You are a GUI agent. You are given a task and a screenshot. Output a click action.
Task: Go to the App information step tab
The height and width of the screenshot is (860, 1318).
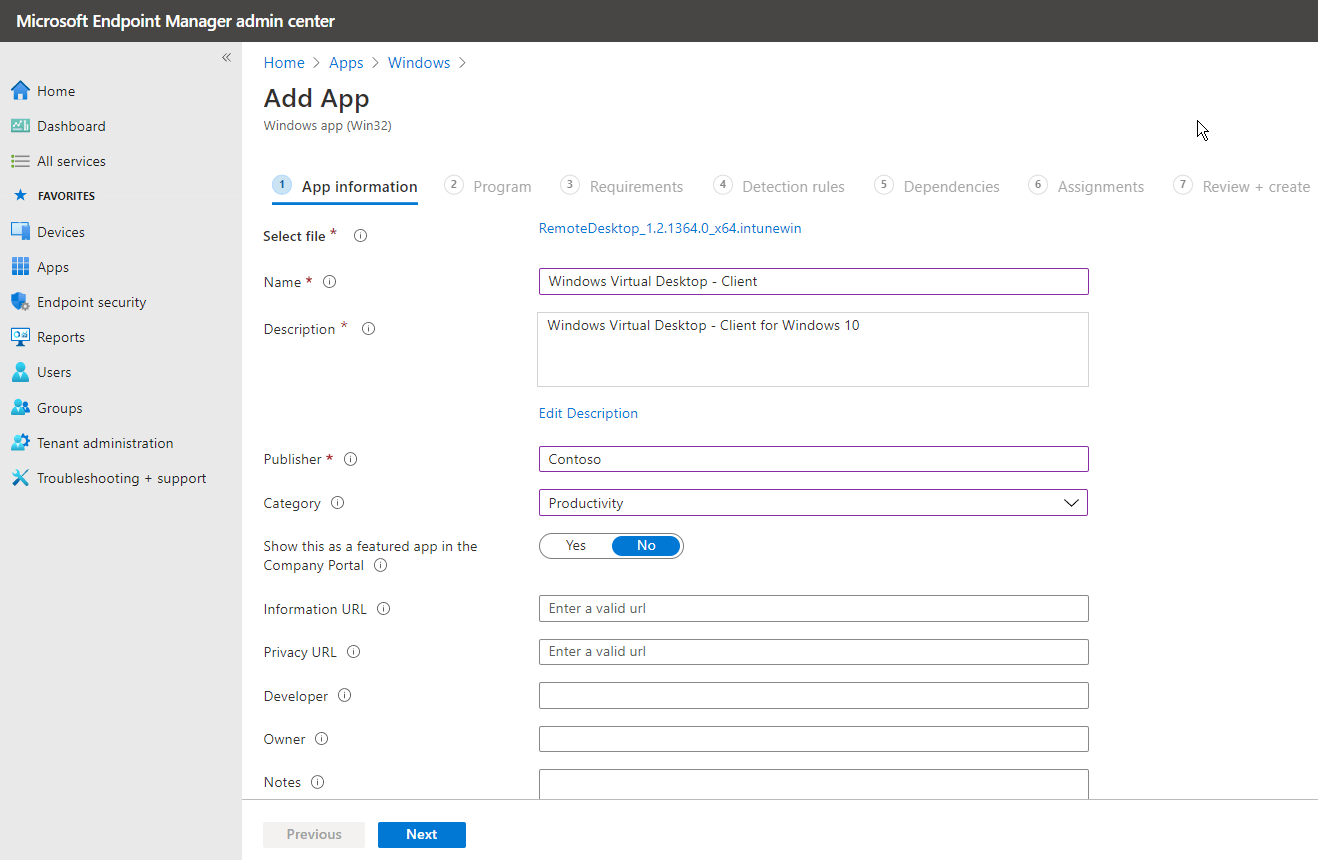pyautogui.click(x=345, y=187)
